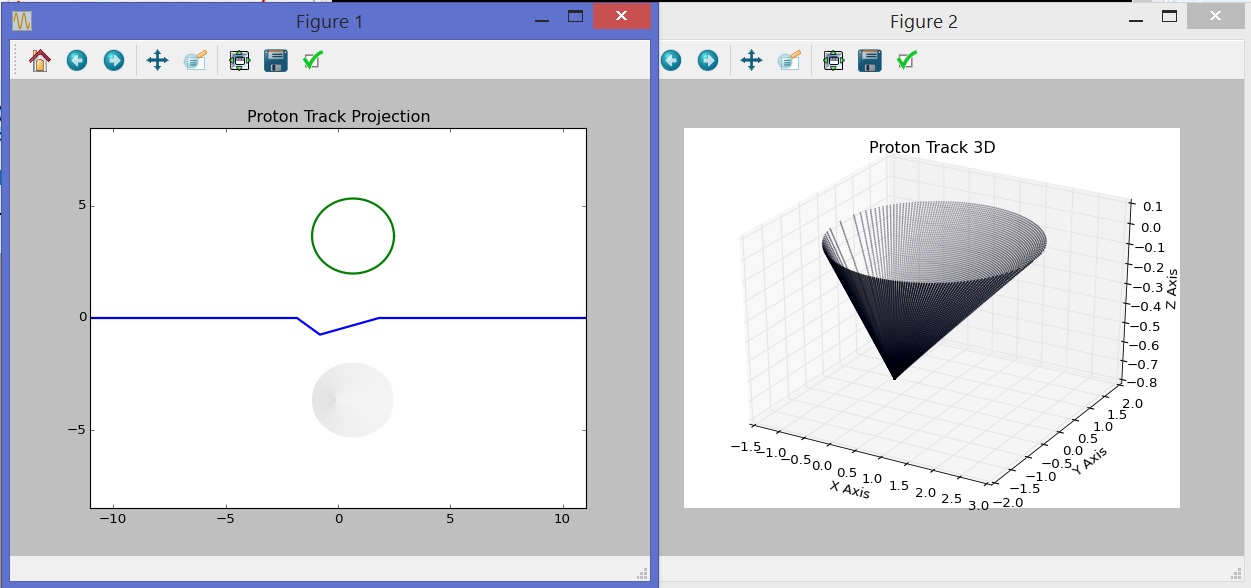Image resolution: width=1251 pixels, height=588 pixels.
Task: Click green check edit icon in Figure 2
Action: pyautogui.click(x=907, y=61)
